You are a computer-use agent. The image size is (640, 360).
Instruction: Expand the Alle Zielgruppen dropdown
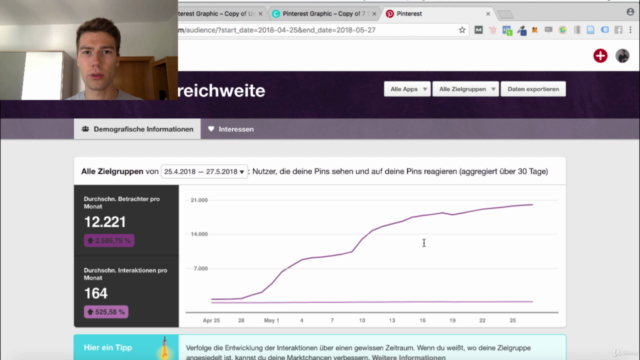click(x=466, y=89)
